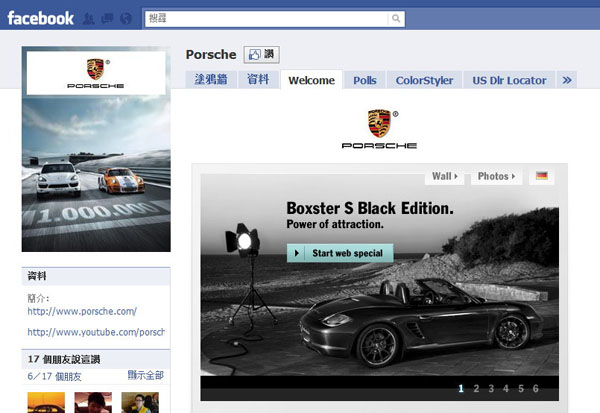
Task: Open the ColorStyler tab
Action: pos(424,80)
